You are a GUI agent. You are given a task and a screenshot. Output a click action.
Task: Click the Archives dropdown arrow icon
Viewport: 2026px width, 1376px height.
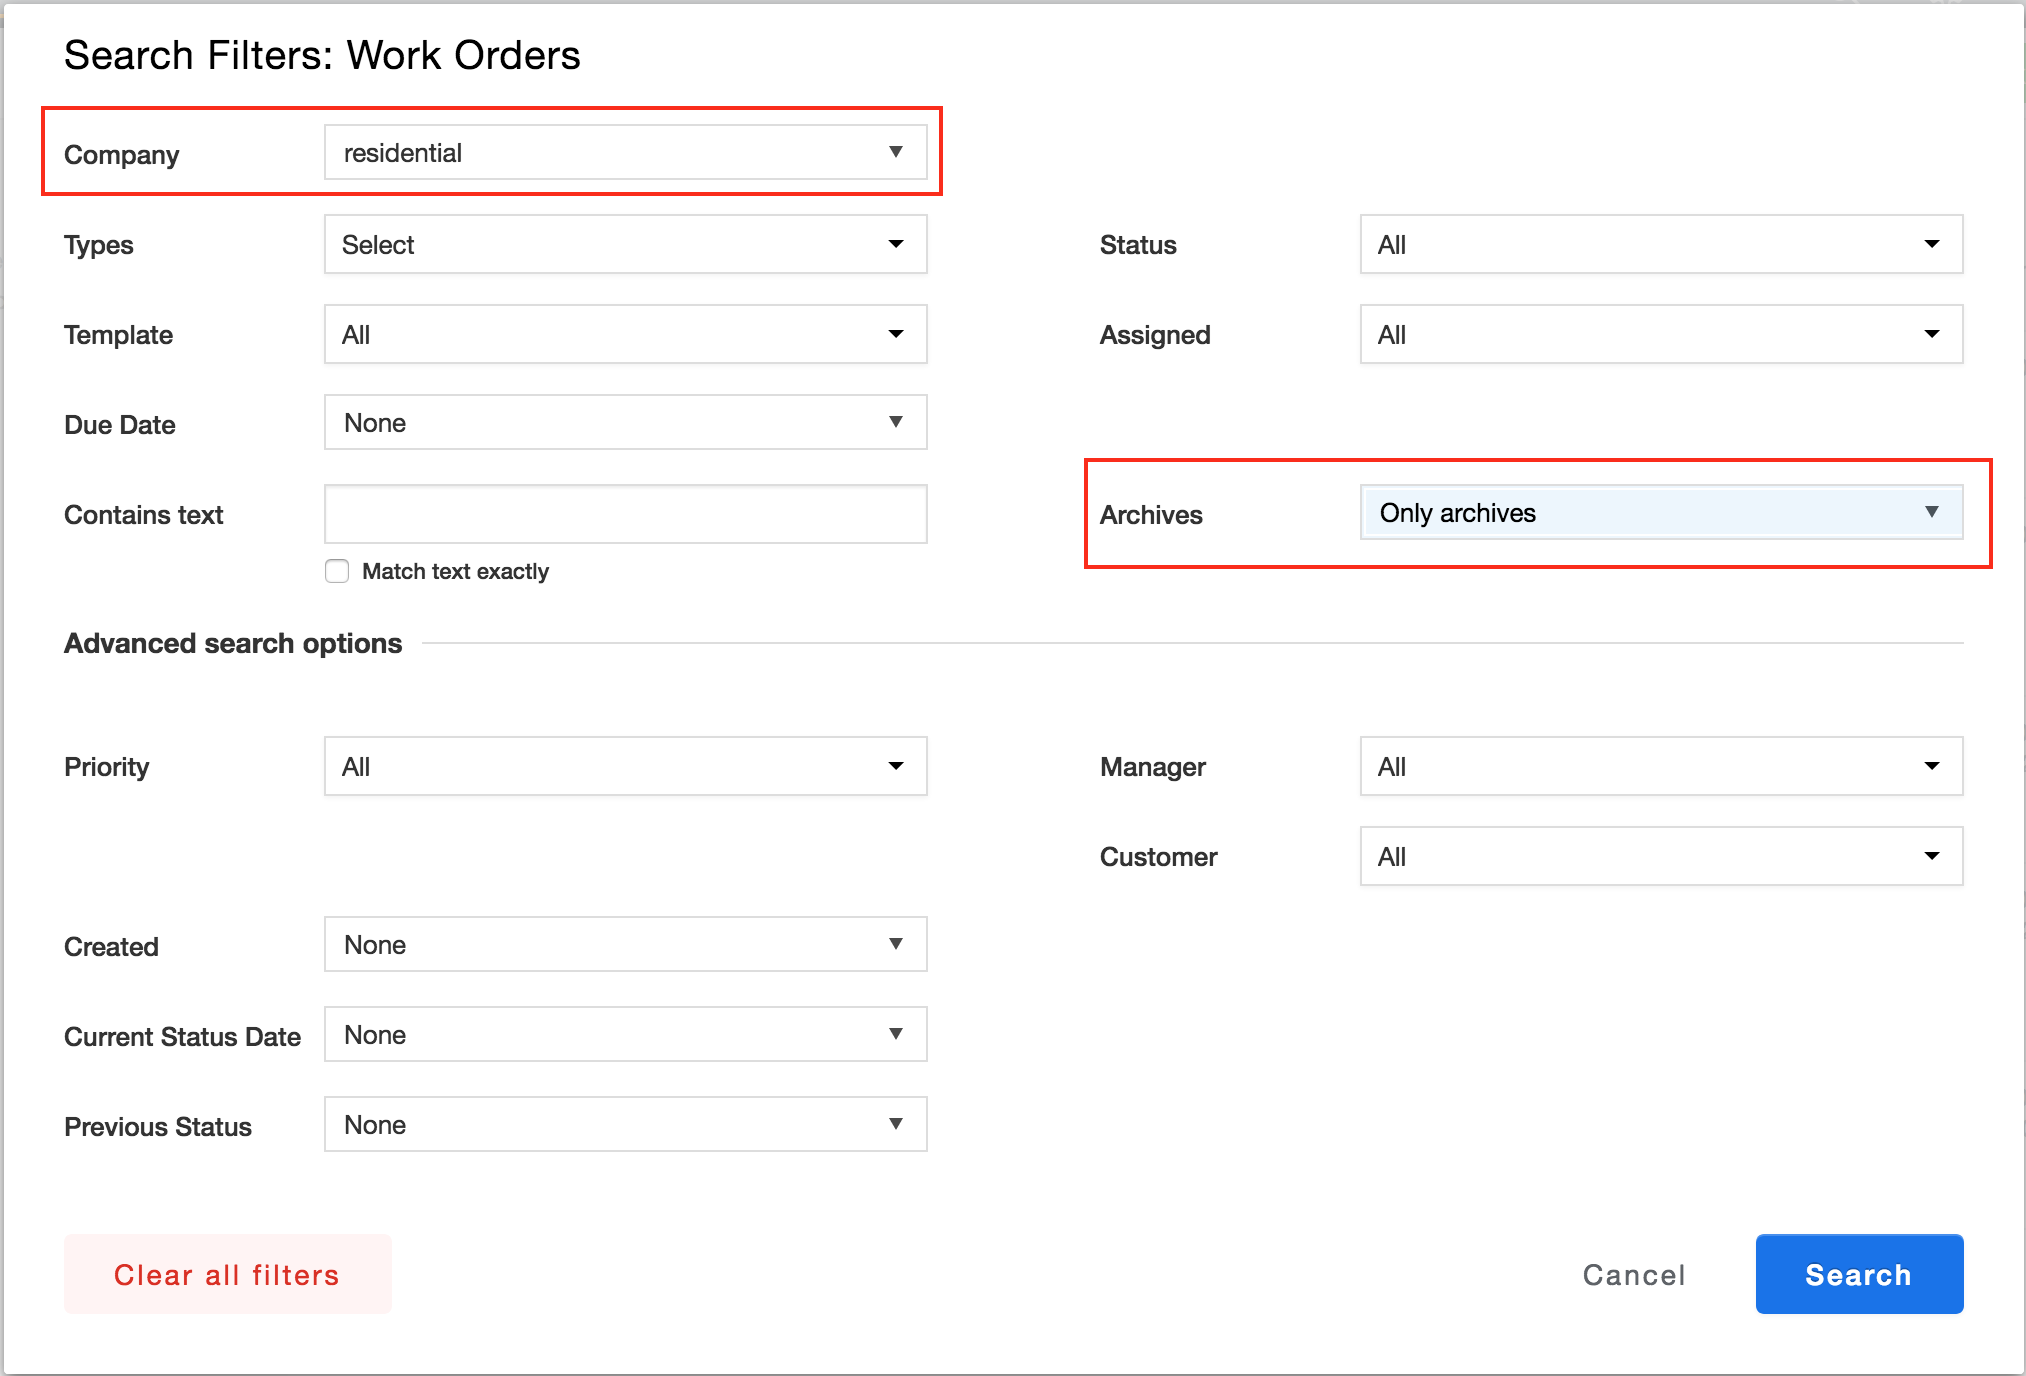tap(1931, 513)
